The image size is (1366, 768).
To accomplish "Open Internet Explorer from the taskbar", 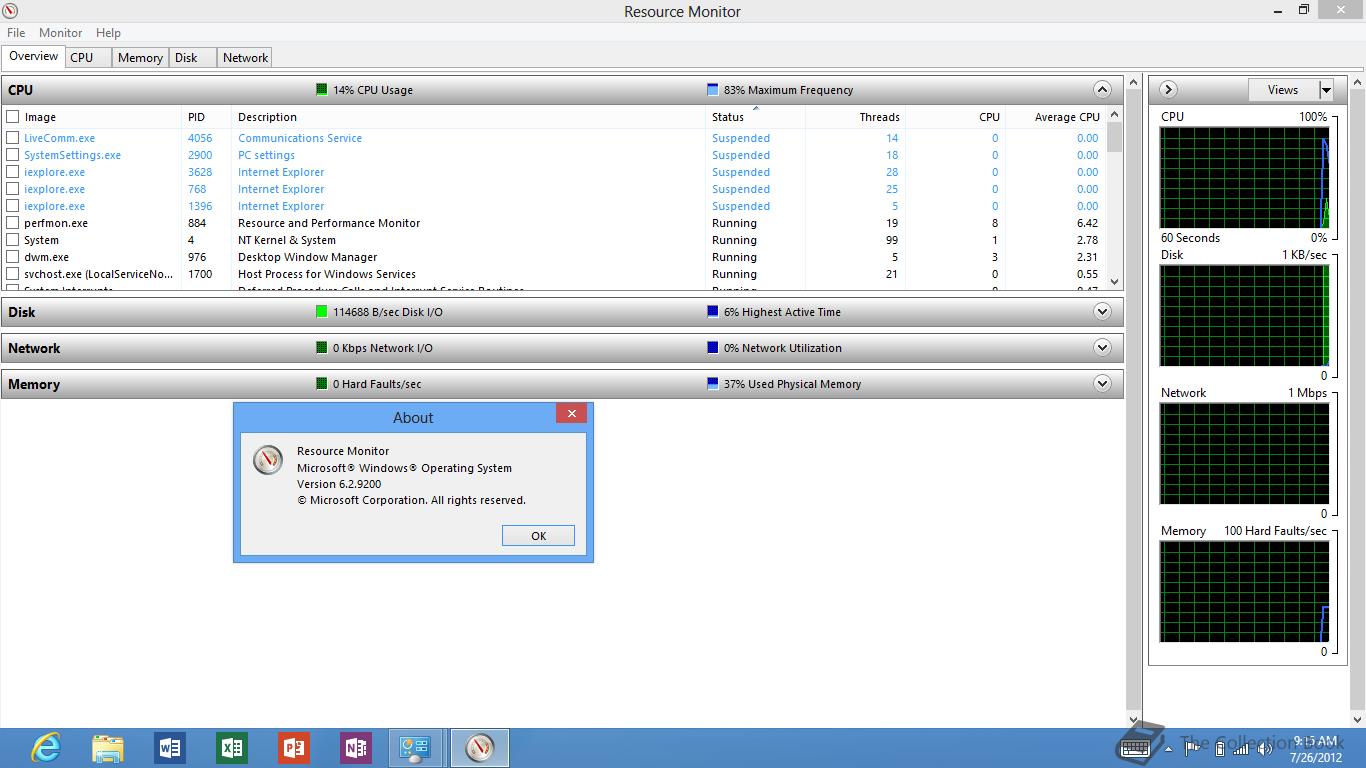I will tap(45, 748).
